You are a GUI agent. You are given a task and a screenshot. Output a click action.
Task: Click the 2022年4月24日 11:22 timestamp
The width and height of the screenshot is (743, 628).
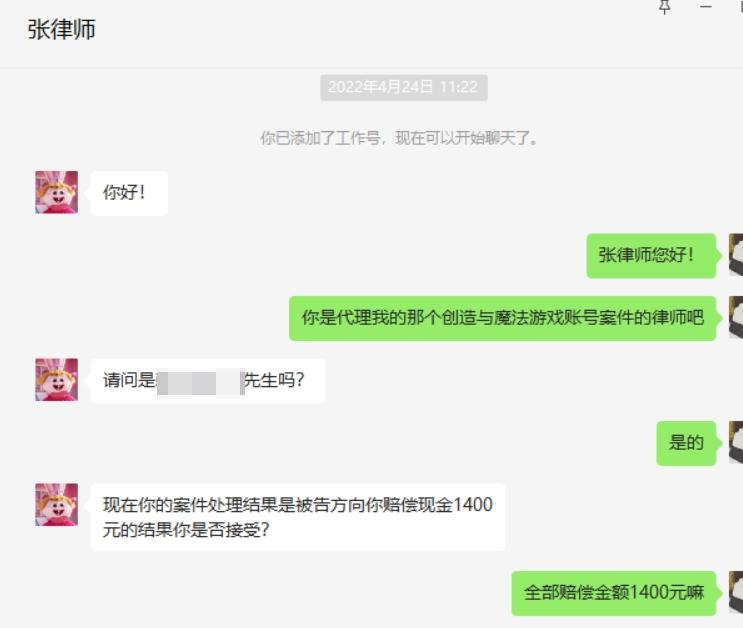pyautogui.click(x=404, y=87)
